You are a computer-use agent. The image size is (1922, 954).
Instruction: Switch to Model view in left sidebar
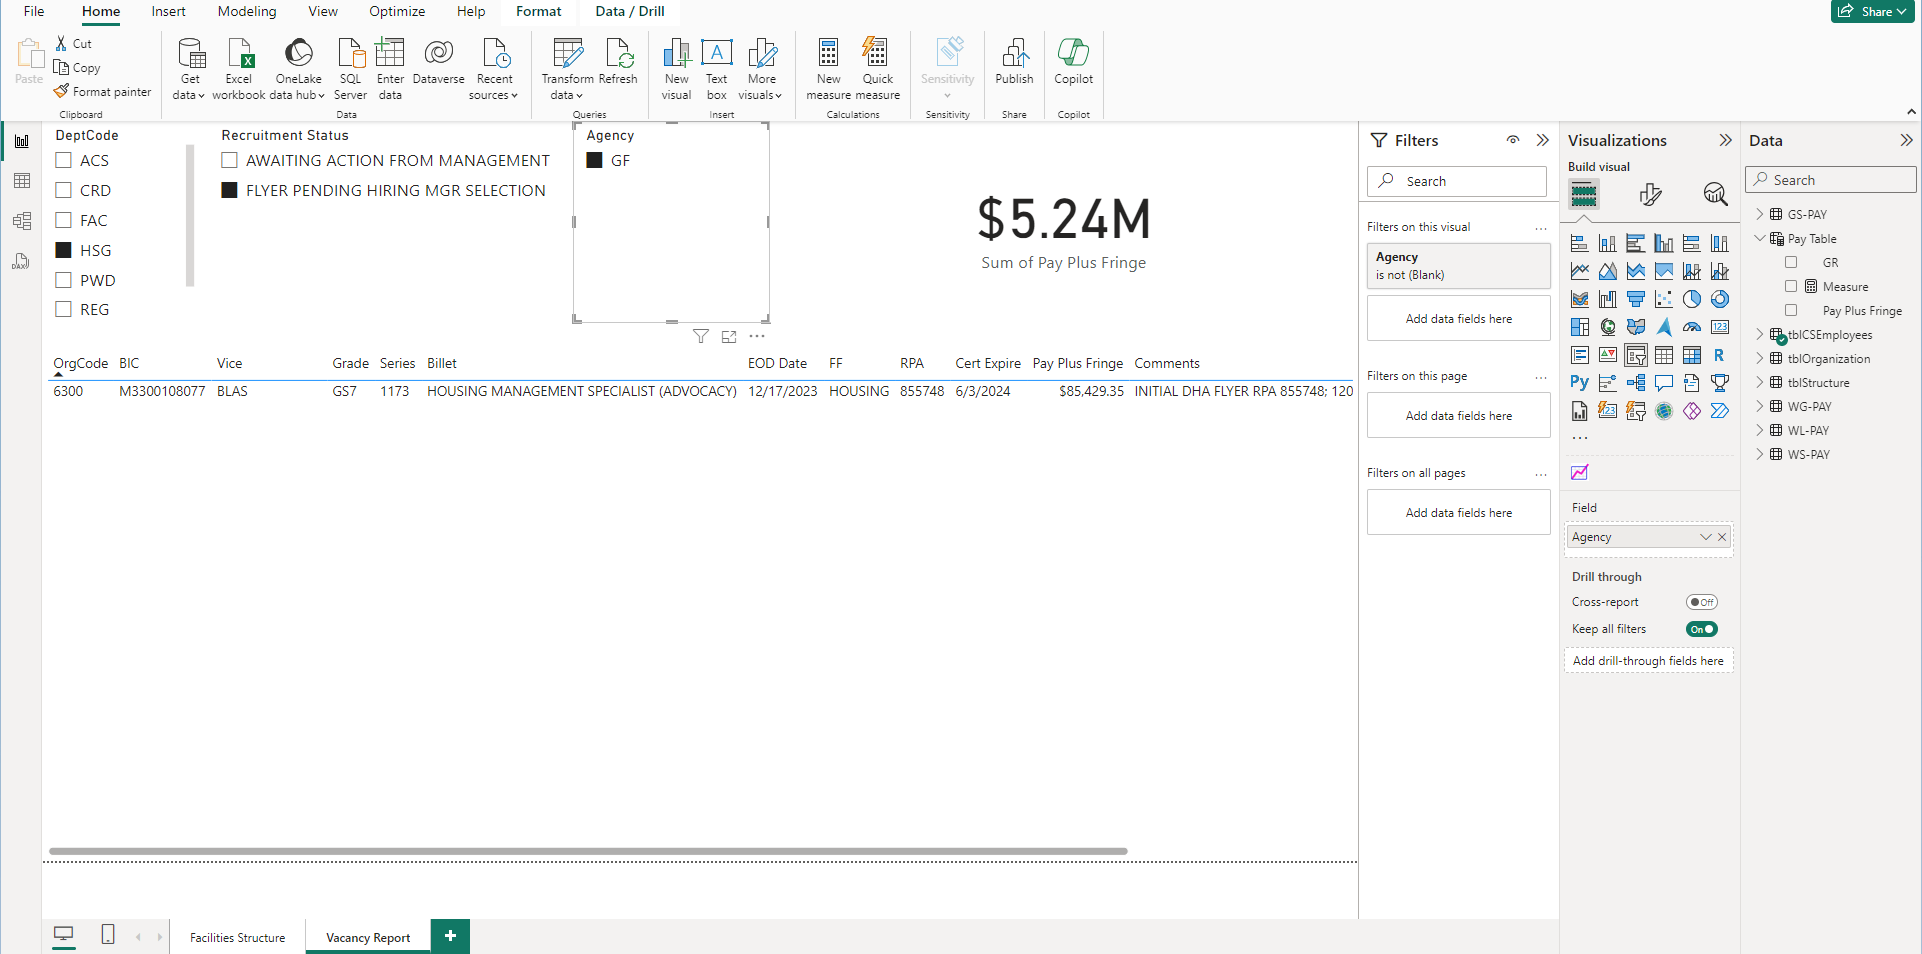[21, 221]
